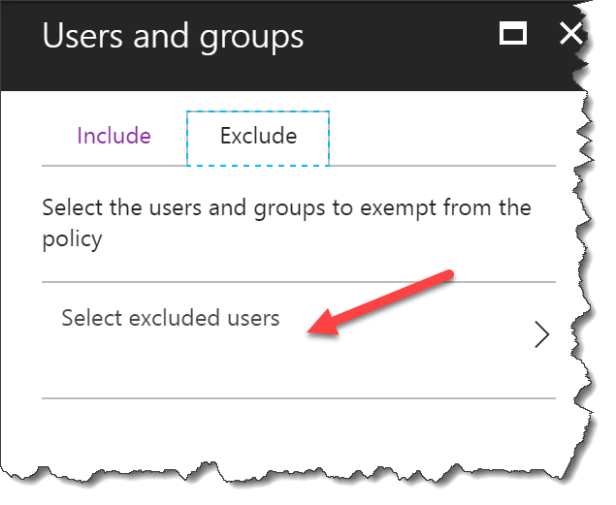Click the square maximize icon in header

pyautogui.click(x=513, y=33)
